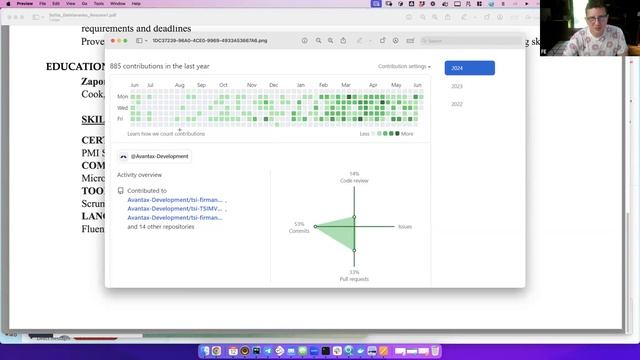640x360 pixels.
Task: Open Telegram from the Dock
Action: click(268, 351)
